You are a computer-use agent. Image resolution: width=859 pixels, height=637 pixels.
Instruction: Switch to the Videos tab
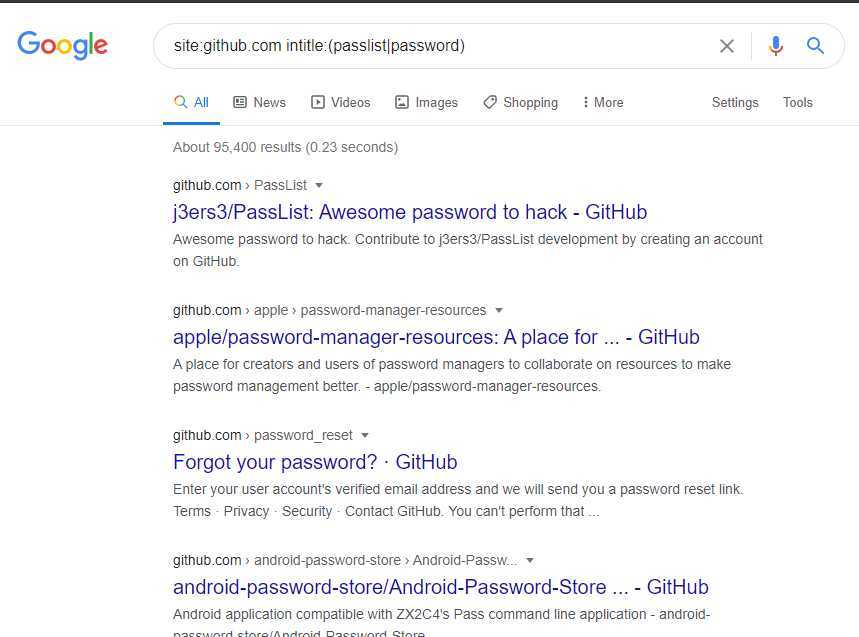(341, 102)
